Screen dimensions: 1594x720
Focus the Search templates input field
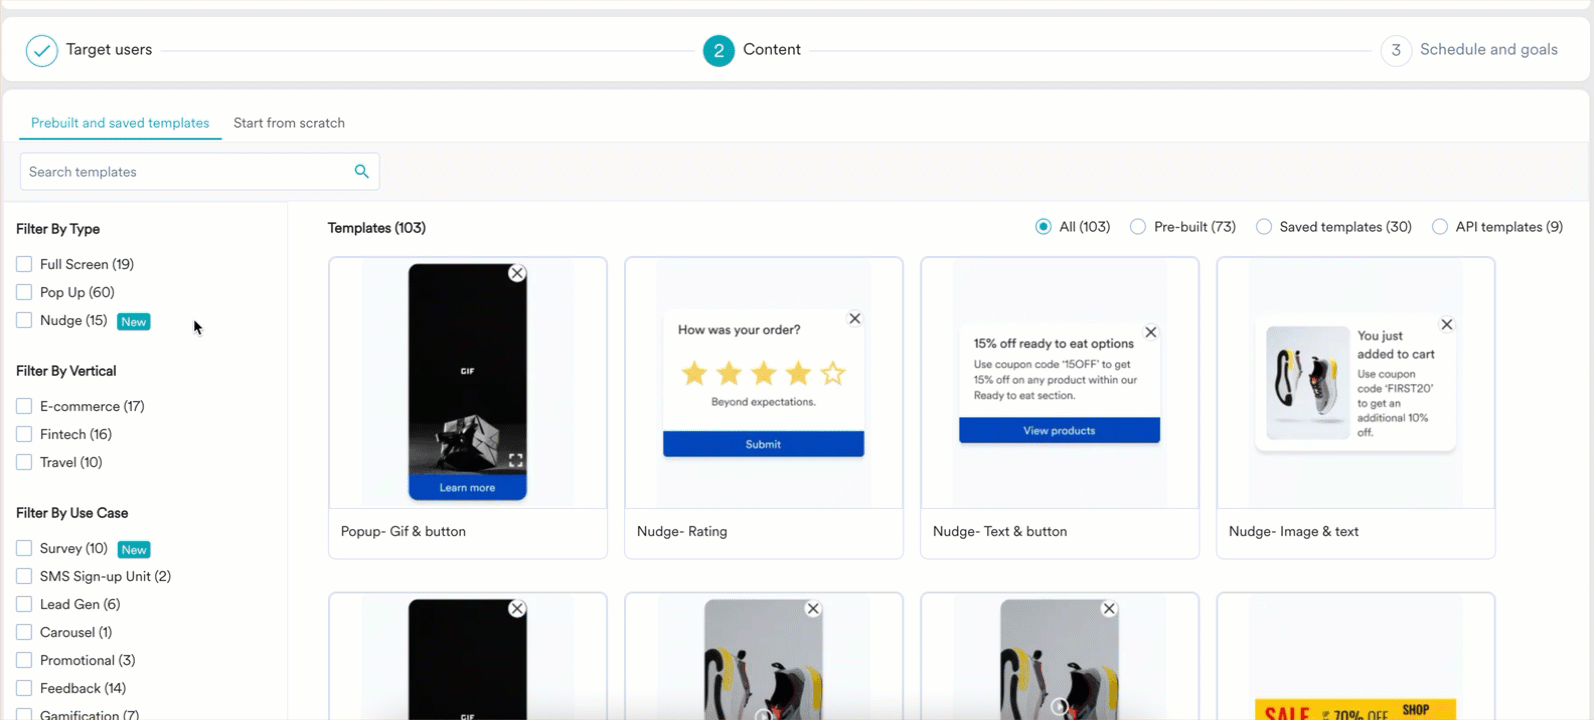tap(185, 172)
